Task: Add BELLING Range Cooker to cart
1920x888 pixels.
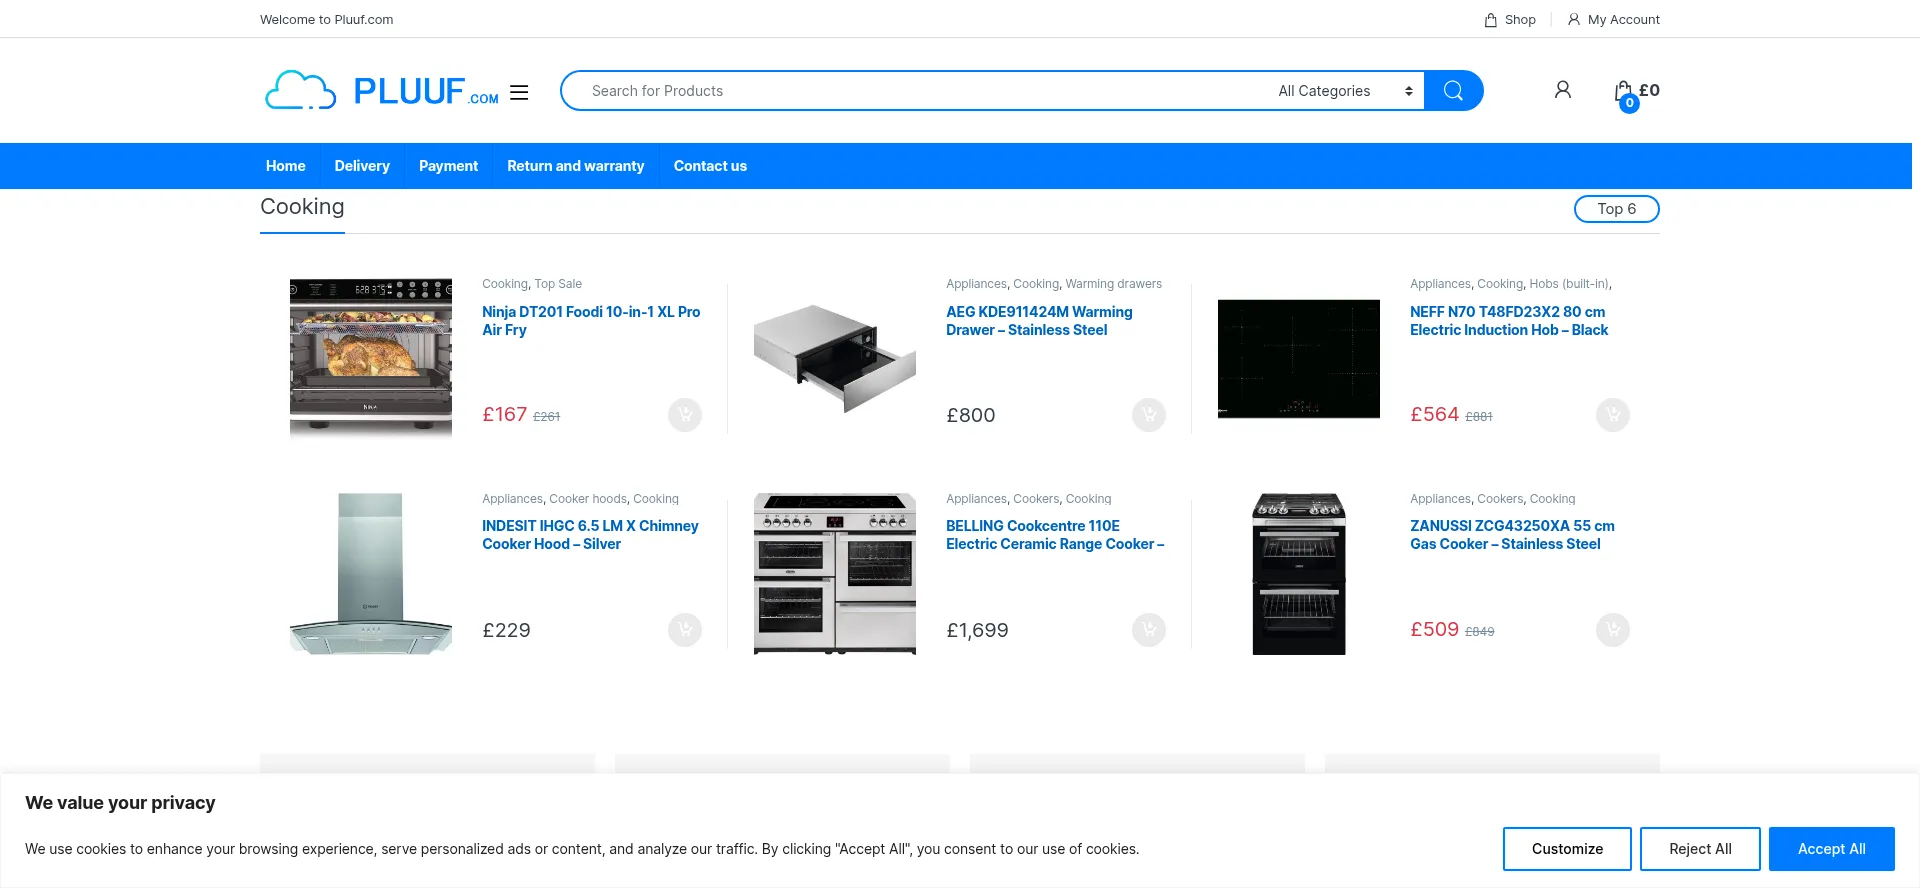Action: coord(1148,630)
